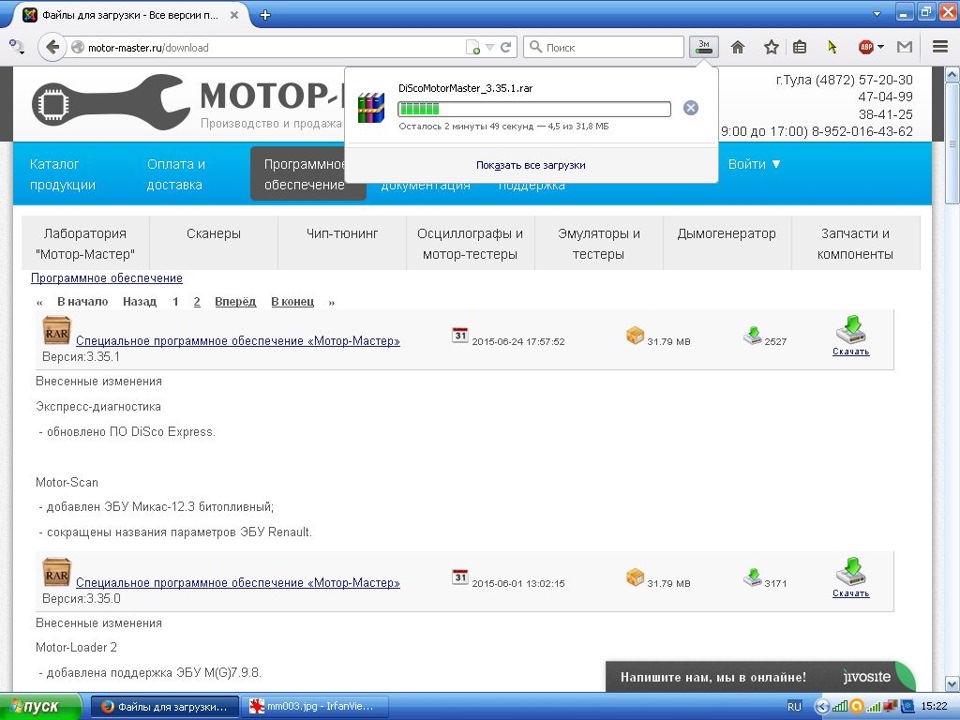Expand the "Войти" login dropdown
The height and width of the screenshot is (720, 960).
[754, 164]
